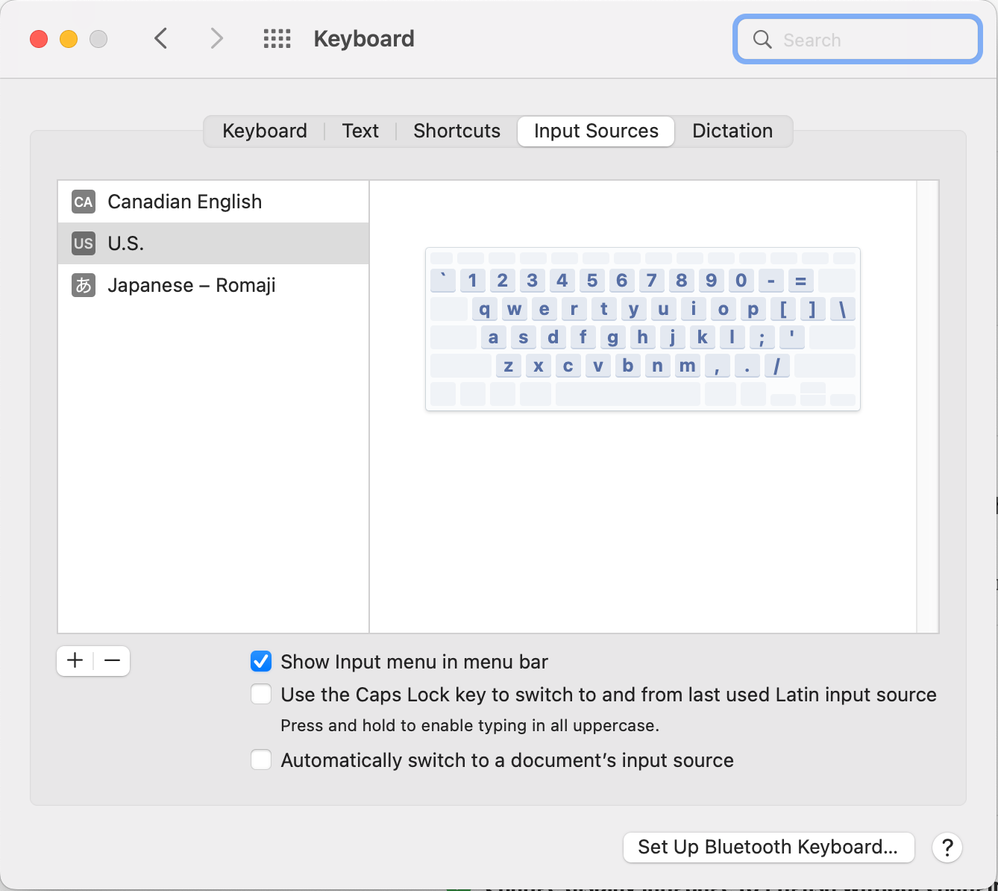This screenshot has width=998, height=891.
Task: Click the keyboard layout preview image
Action: pos(642,328)
